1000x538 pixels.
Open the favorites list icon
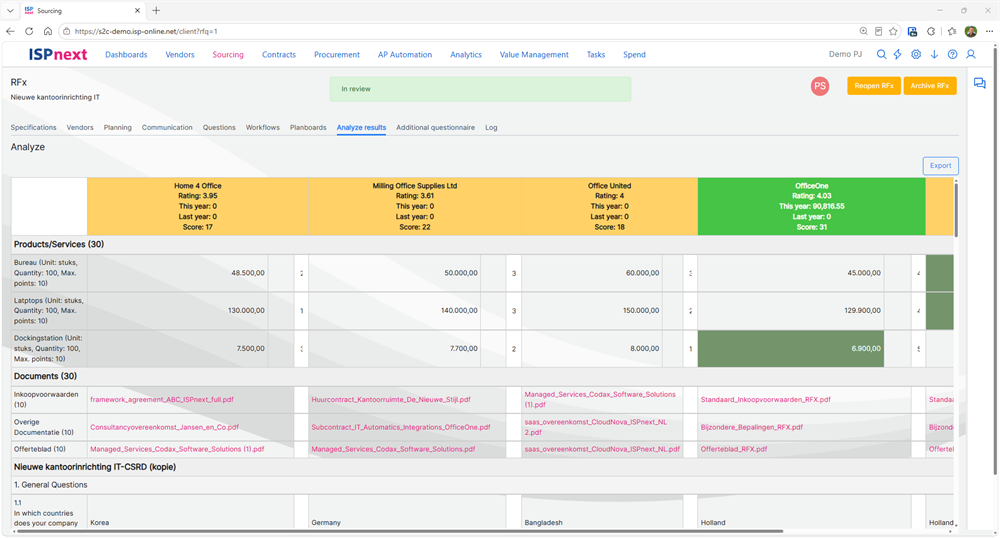[952, 31]
